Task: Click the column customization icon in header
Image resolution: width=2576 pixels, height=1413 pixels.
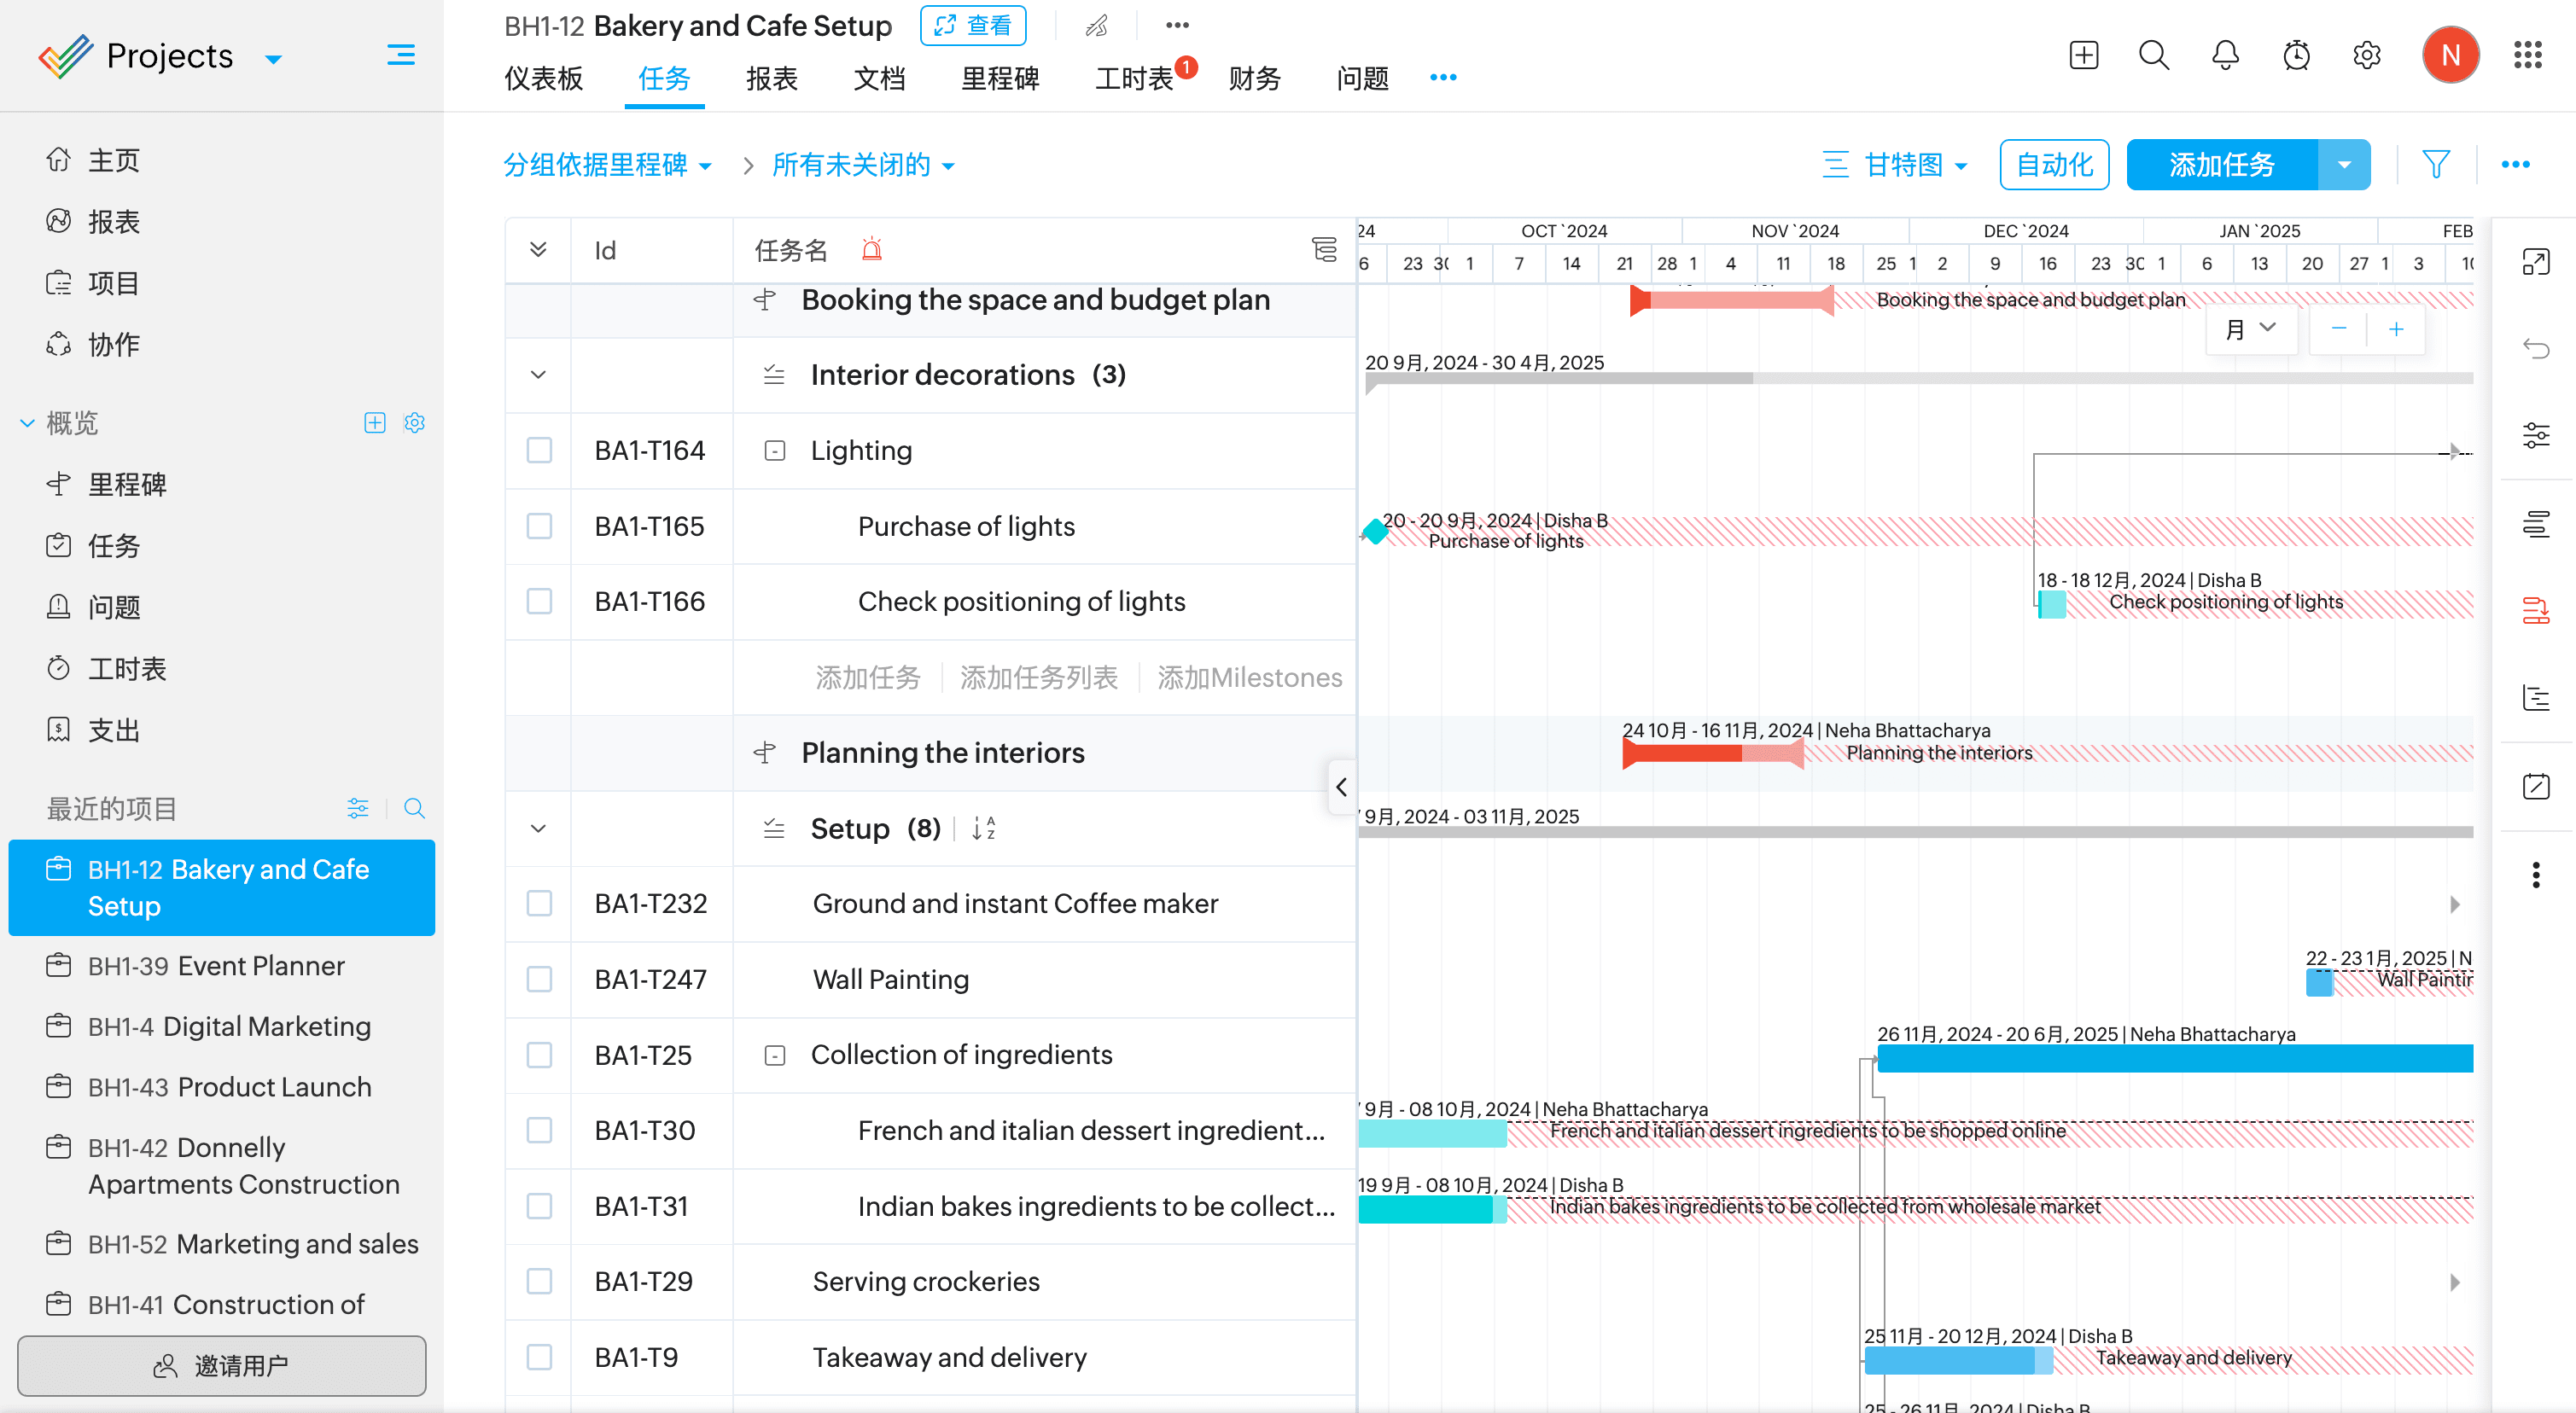Action: [x=1324, y=249]
